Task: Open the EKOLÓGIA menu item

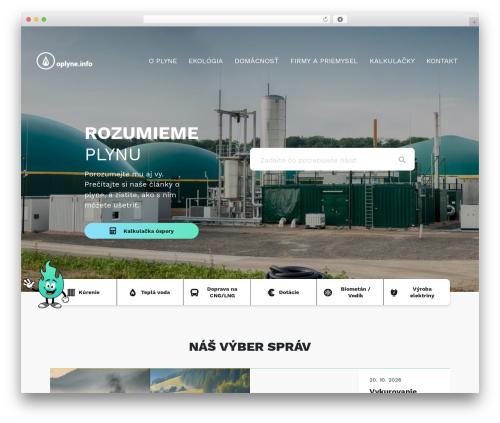Action: pos(206,61)
